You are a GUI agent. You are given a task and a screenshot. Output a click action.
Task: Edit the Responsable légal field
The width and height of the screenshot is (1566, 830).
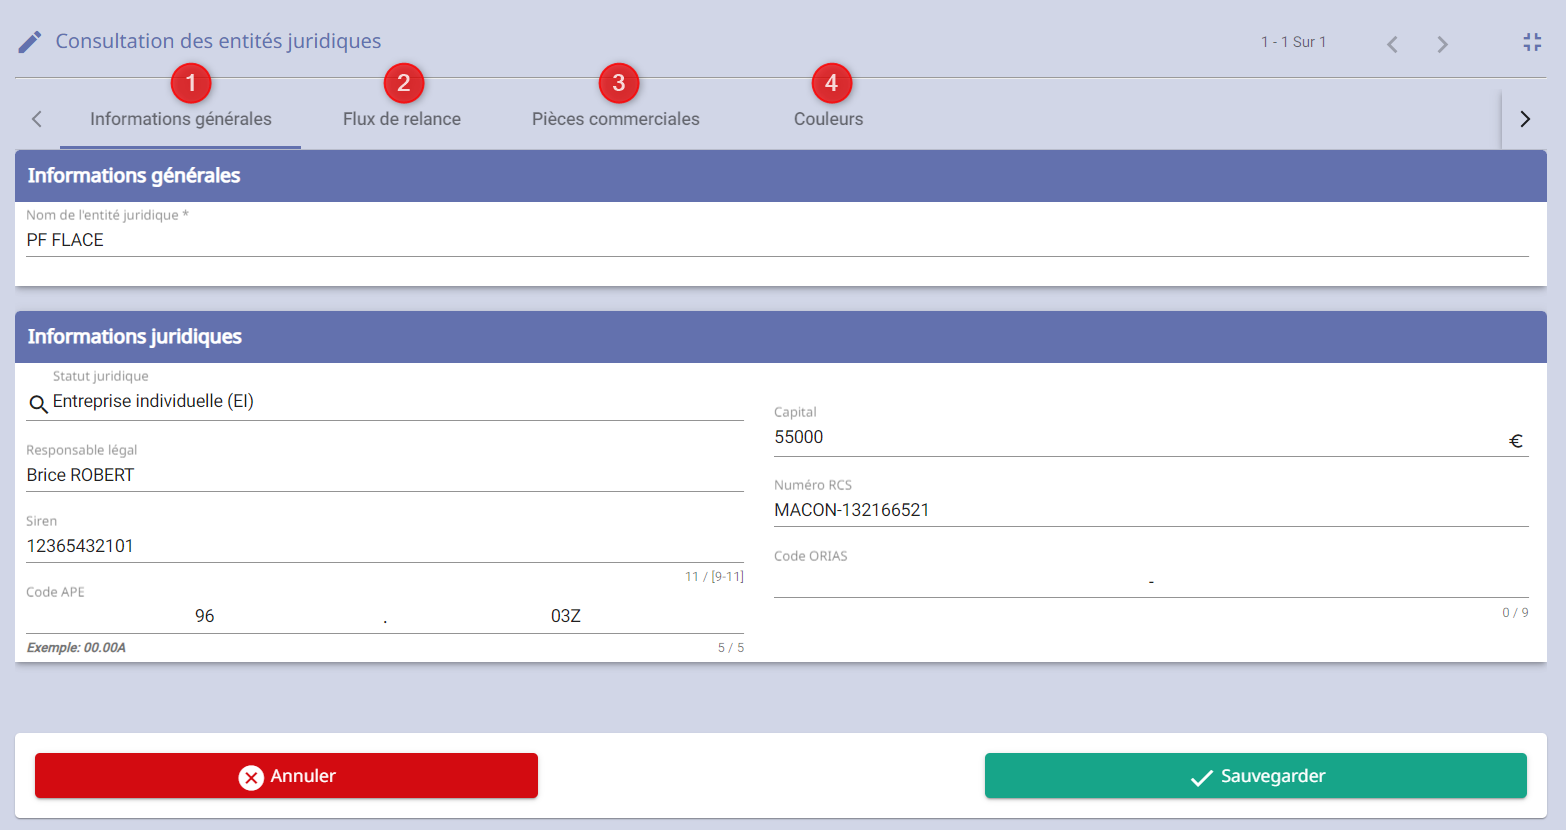click(x=384, y=475)
